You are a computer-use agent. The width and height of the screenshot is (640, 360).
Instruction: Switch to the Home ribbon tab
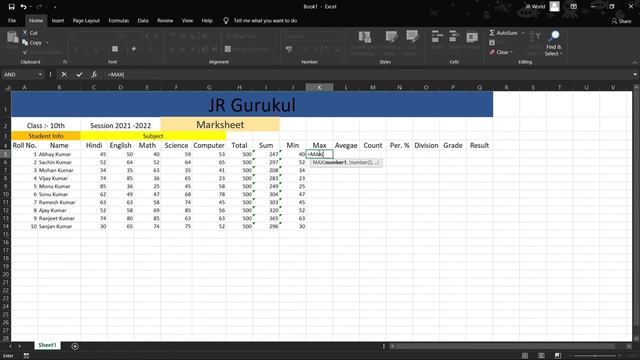coord(36,20)
